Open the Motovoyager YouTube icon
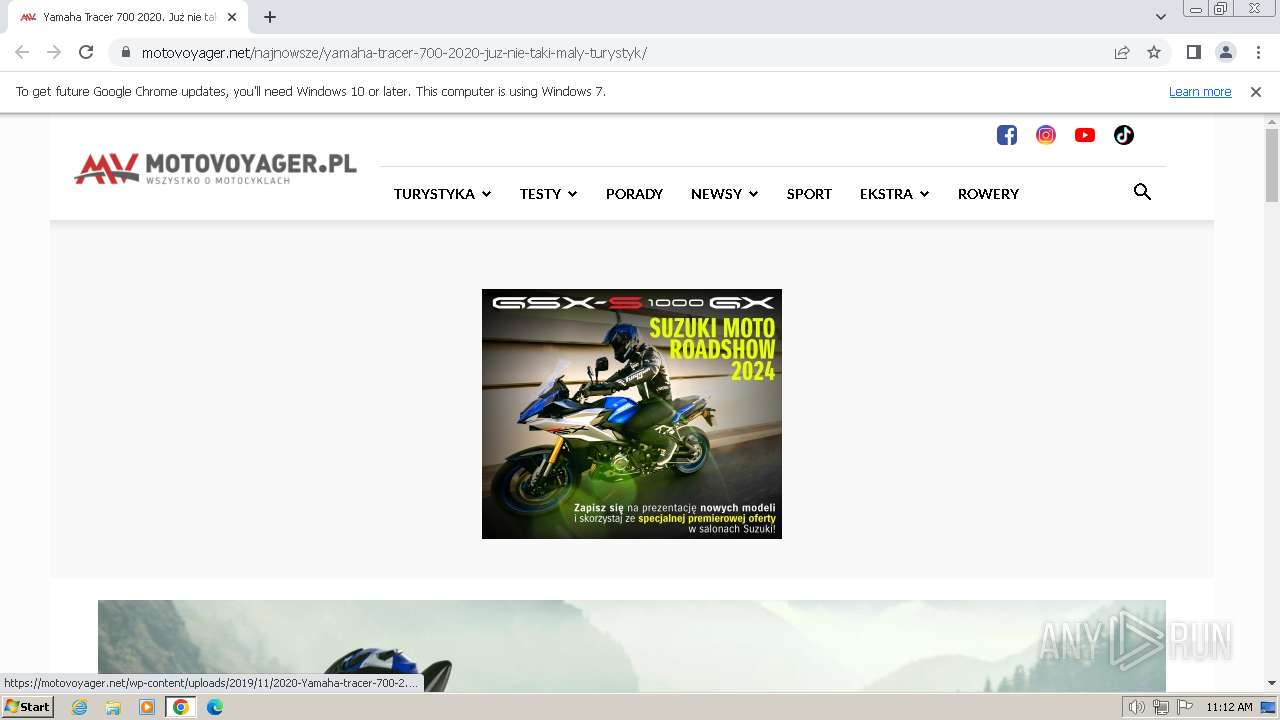The width and height of the screenshot is (1280, 720). pyautogui.click(x=1085, y=135)
